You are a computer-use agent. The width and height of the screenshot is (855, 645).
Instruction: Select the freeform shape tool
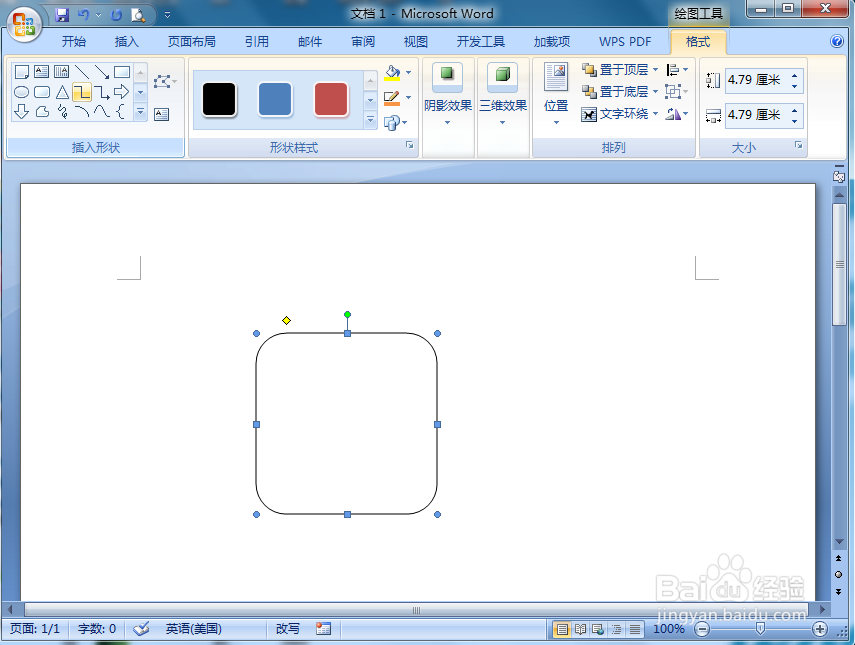click(41, 112)
